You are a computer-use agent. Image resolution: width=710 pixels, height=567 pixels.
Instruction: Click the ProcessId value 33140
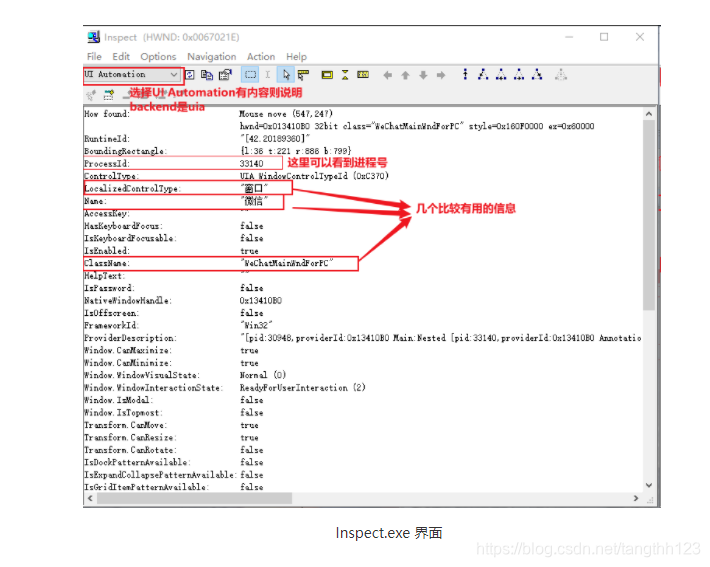251,163
